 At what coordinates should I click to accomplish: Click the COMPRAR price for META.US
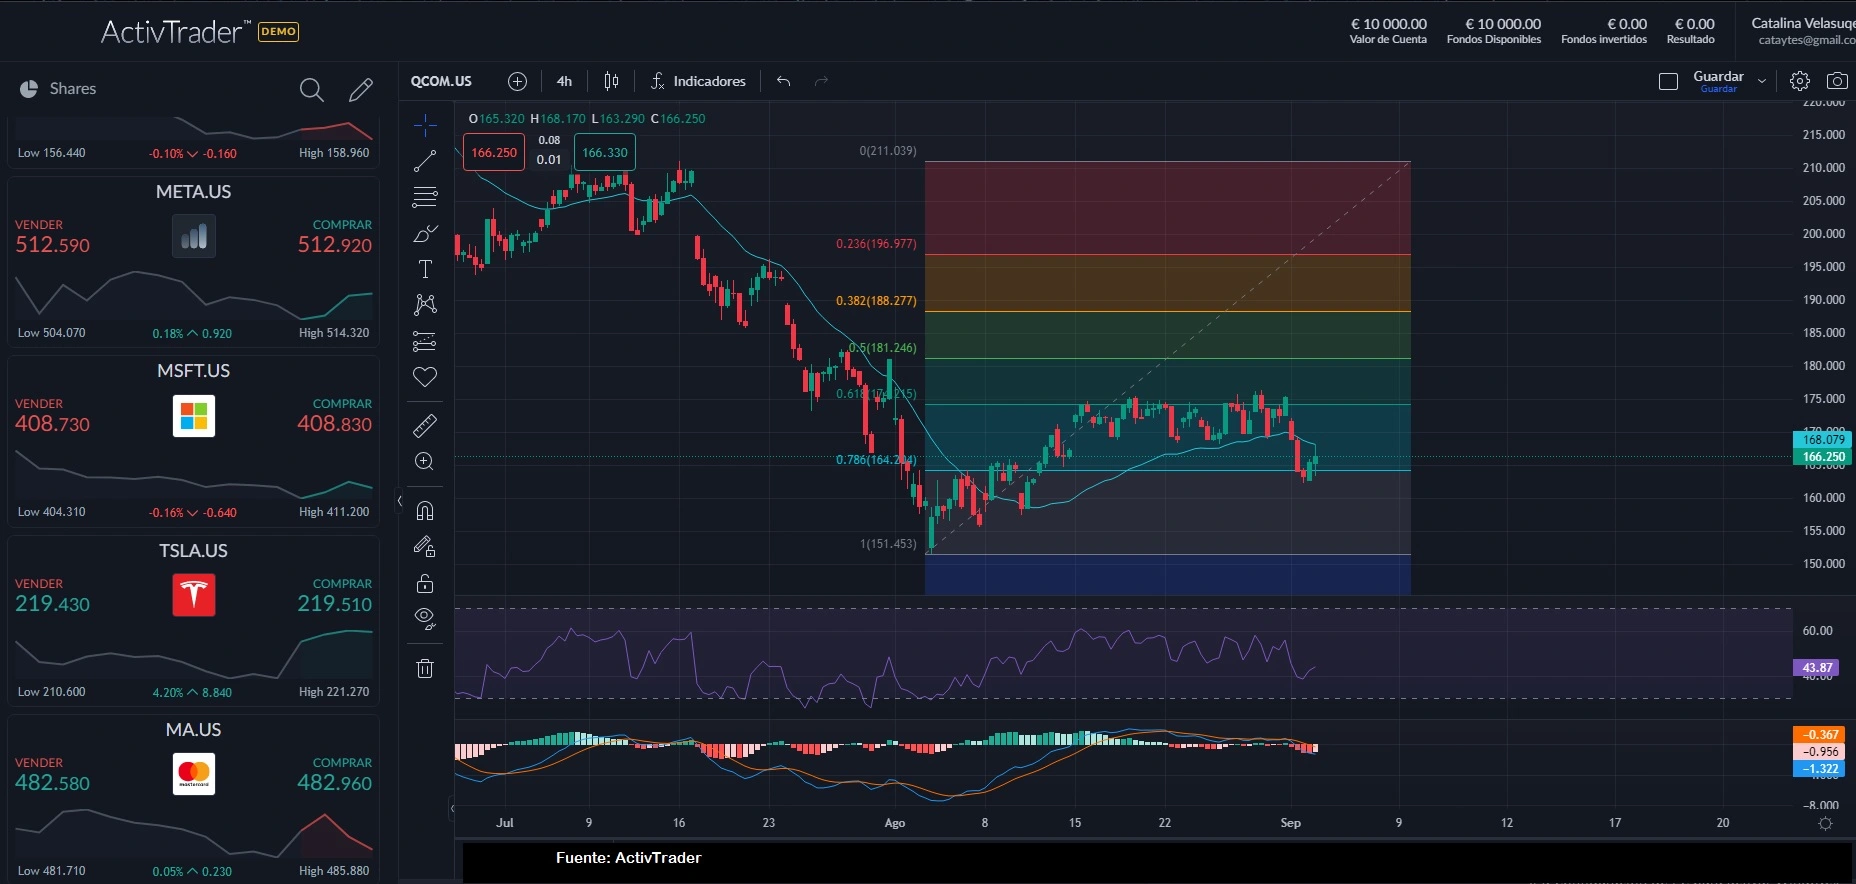click(x=334, y=245)
